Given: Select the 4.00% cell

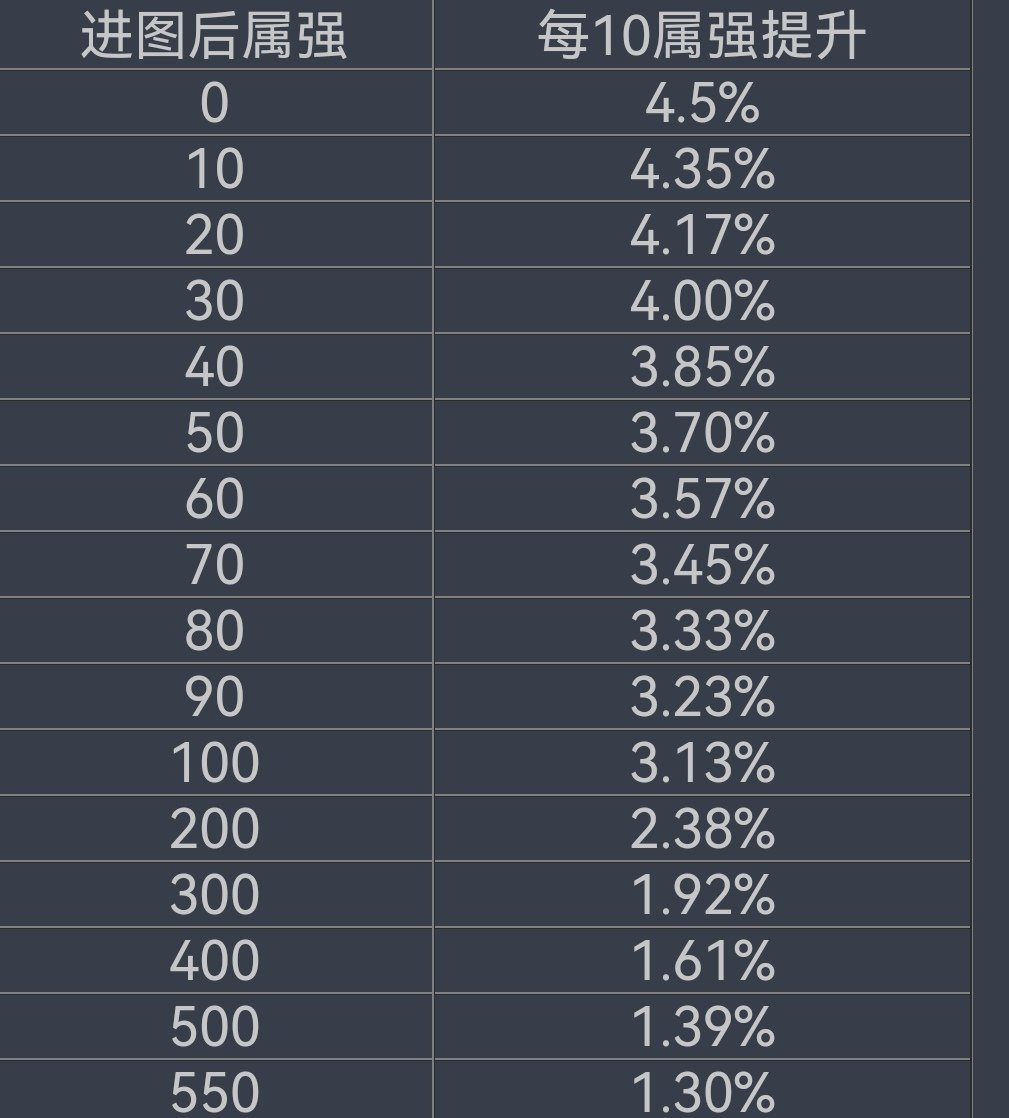Looking at the screenshot, I should click(x=701, y=301).
